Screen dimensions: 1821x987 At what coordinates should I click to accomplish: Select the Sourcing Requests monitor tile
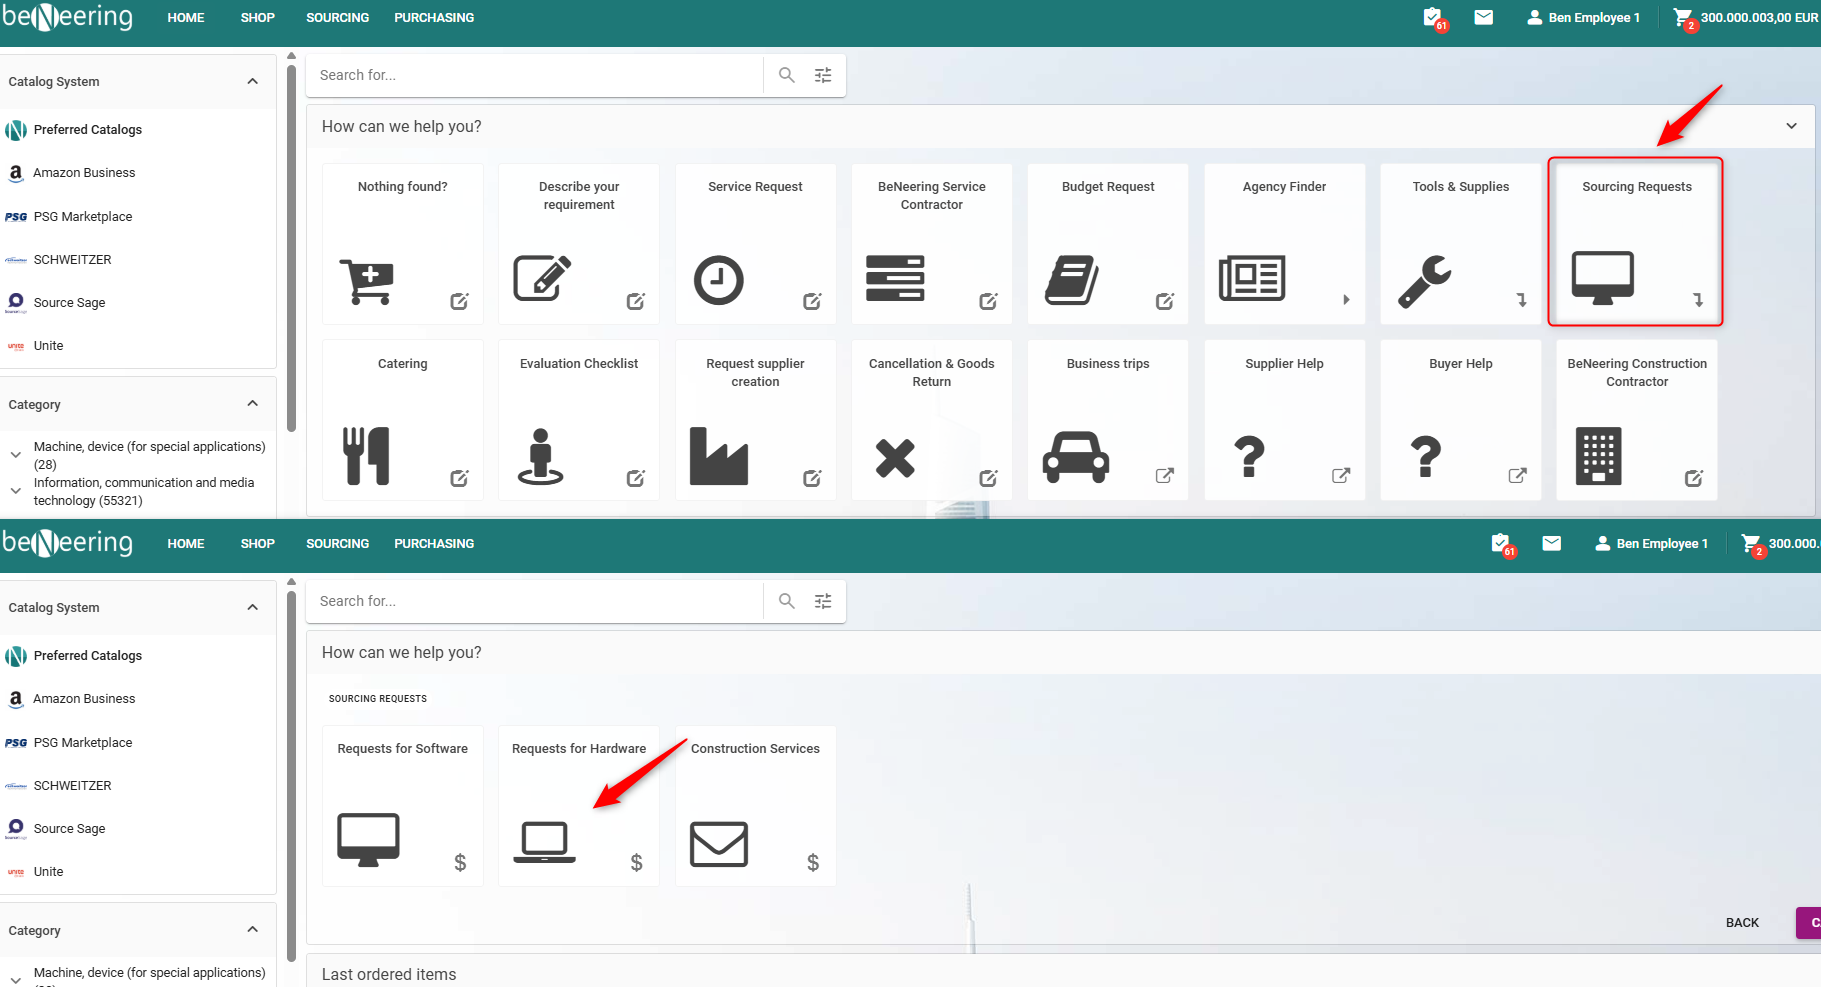click(x=1635, y=242)
